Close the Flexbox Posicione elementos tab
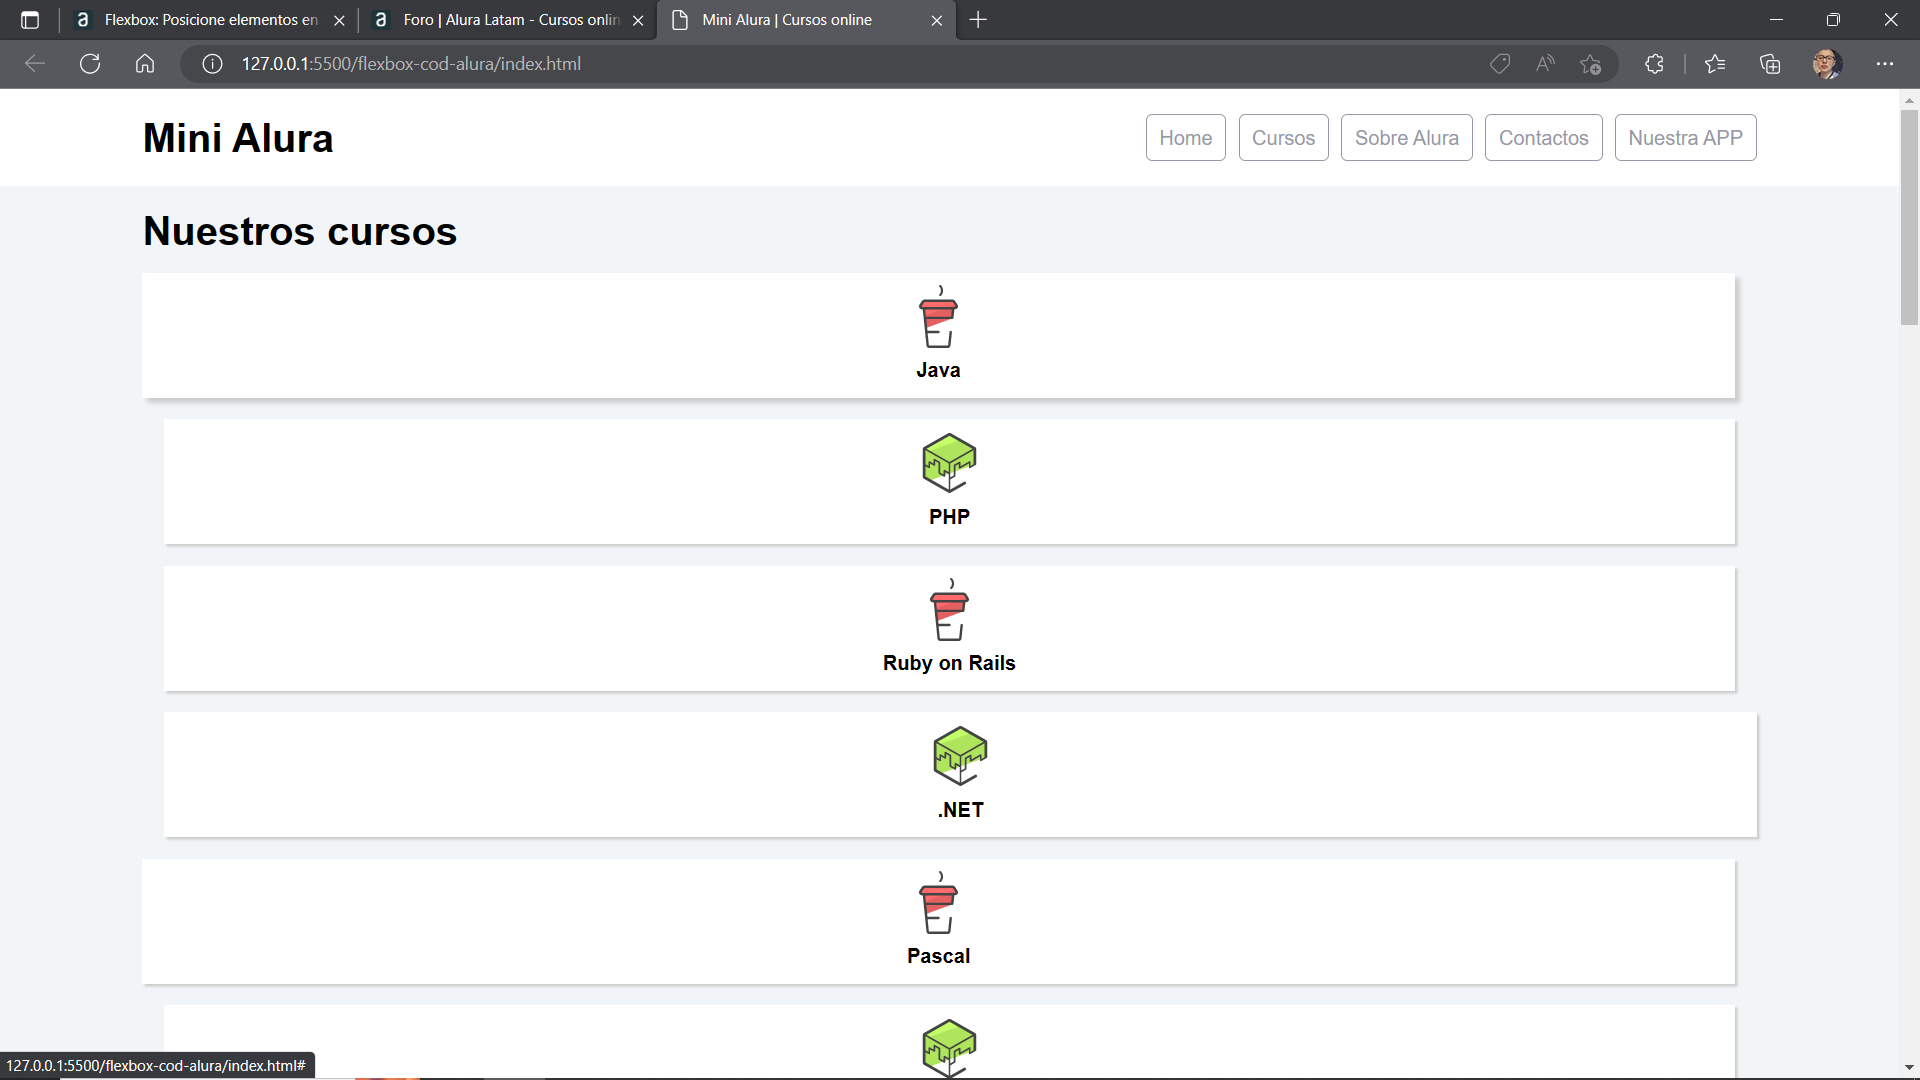The width and height of the screenshot is (1920, 1080). click(x=339, y=20)
